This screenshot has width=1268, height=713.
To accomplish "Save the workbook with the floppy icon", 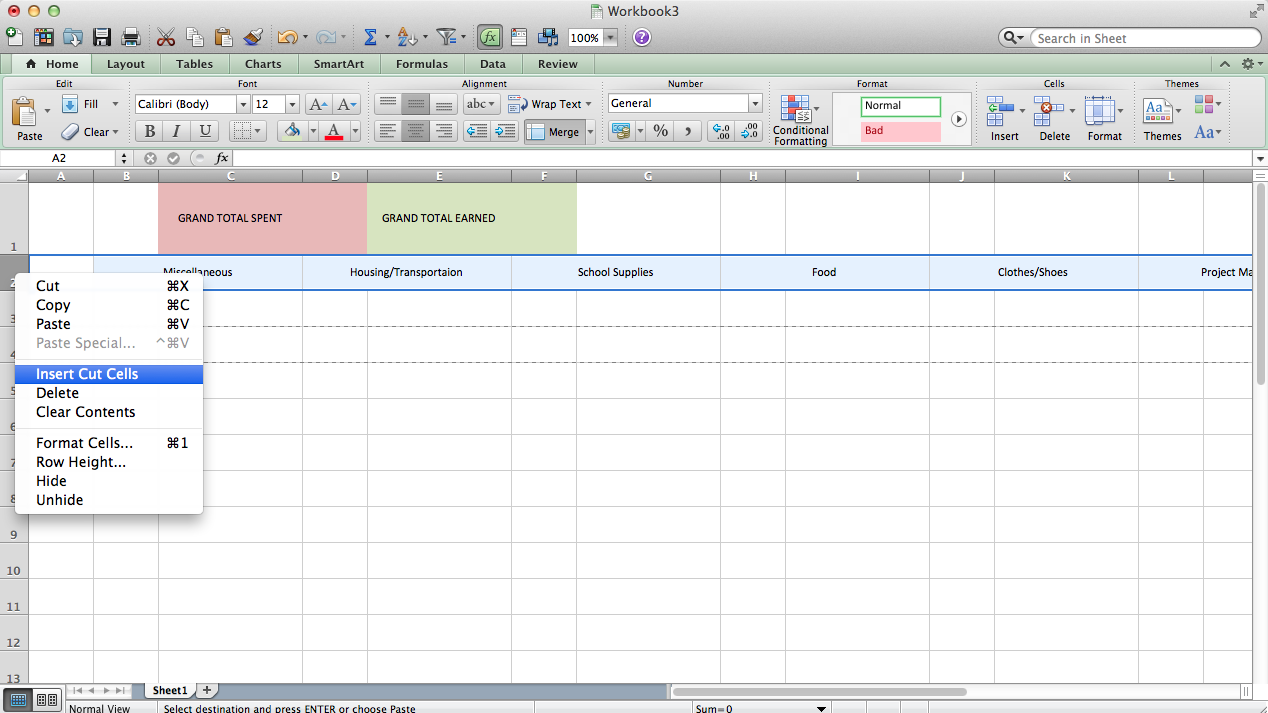I will 102,37.
